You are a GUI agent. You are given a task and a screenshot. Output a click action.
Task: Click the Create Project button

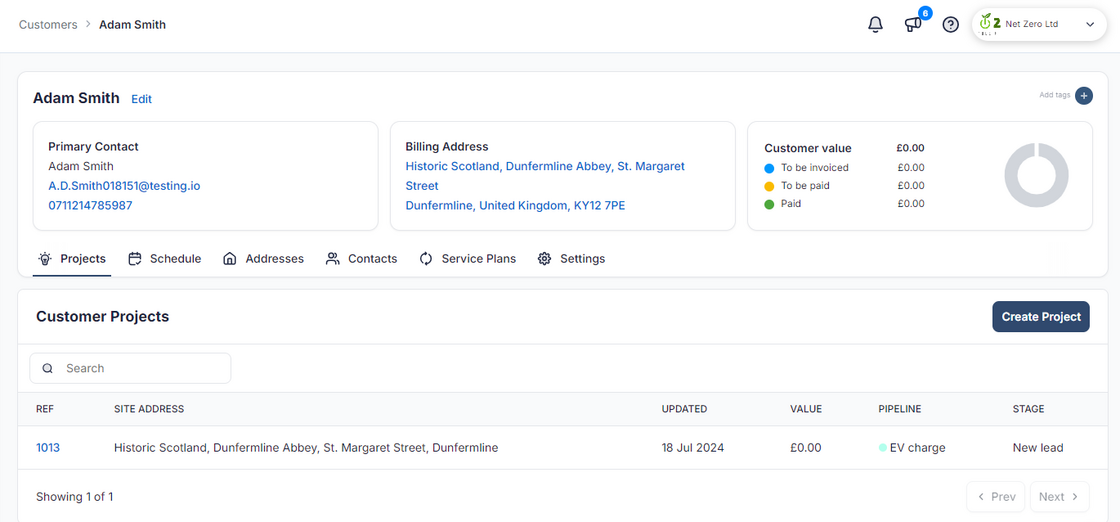1040,317
